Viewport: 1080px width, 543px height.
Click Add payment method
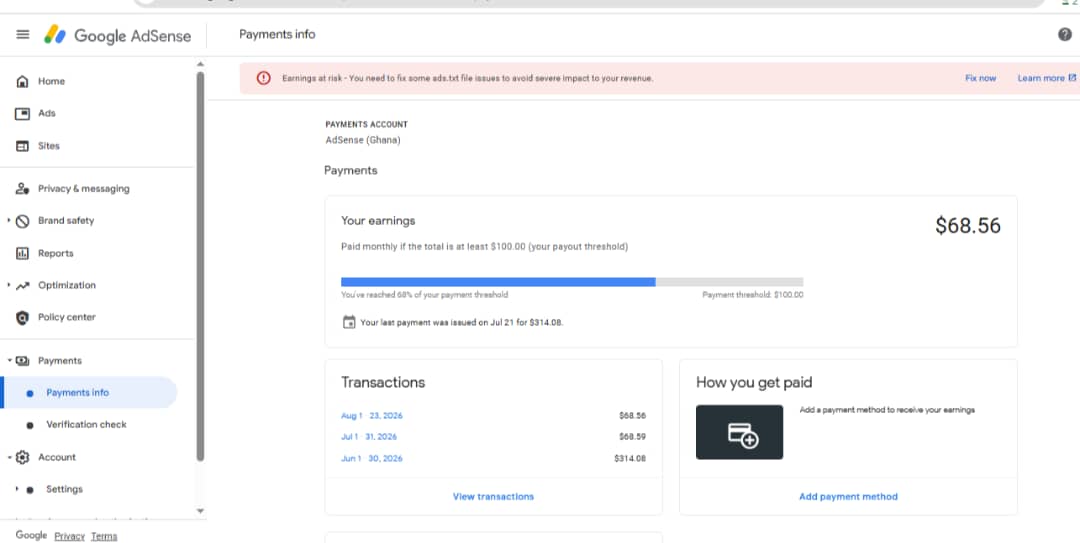(848, 497)
